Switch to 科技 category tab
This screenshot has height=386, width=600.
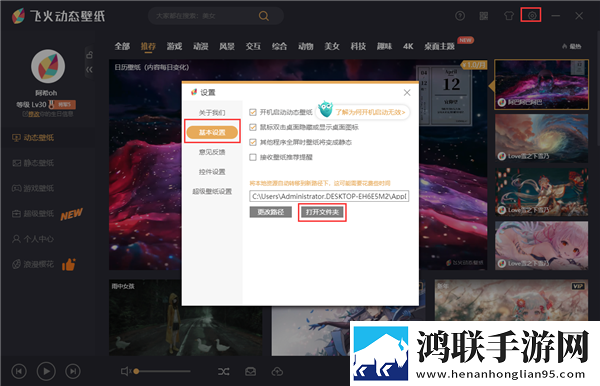click(x=358, y=46)
